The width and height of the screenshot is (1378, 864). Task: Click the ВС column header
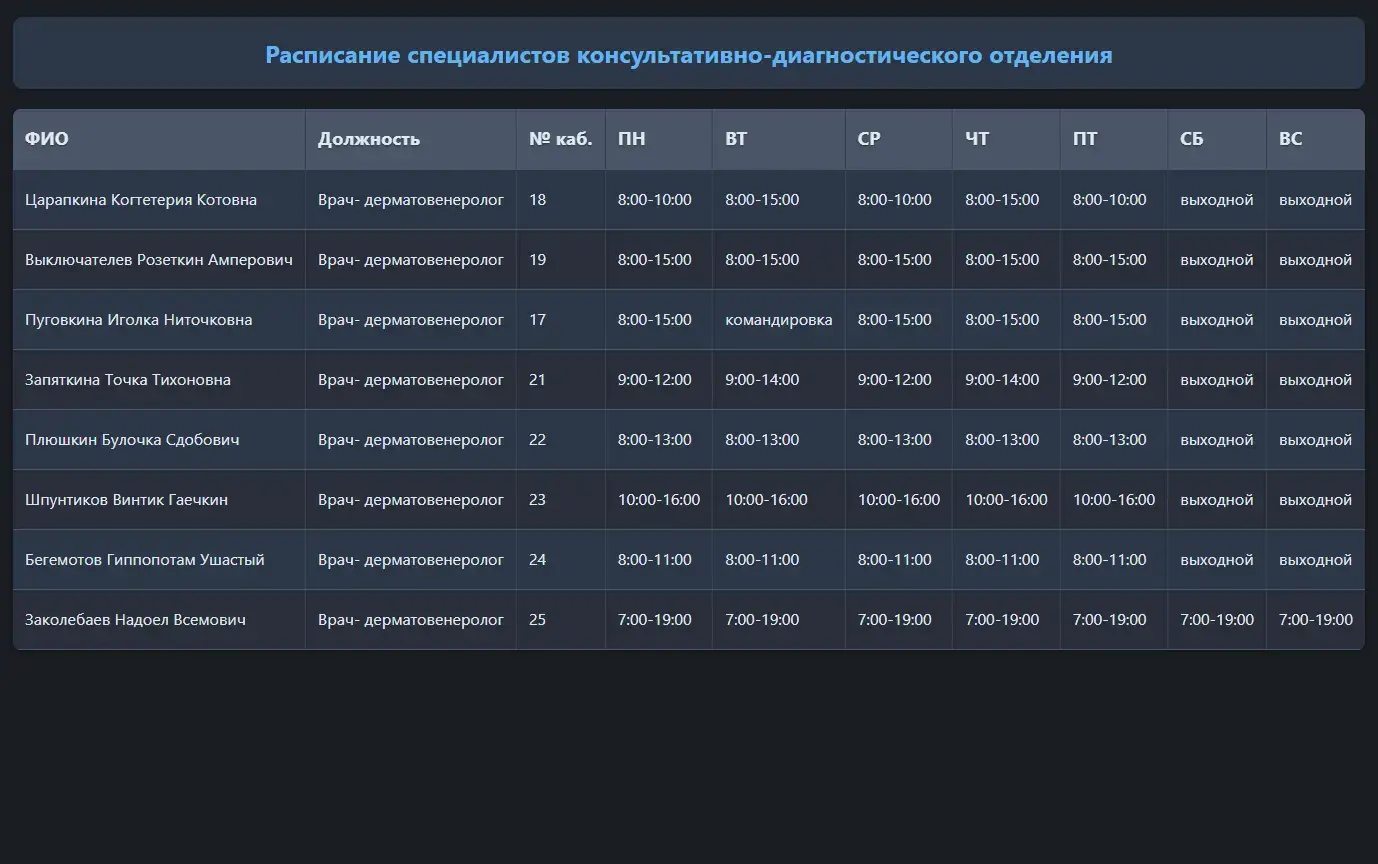point(1291,139)
